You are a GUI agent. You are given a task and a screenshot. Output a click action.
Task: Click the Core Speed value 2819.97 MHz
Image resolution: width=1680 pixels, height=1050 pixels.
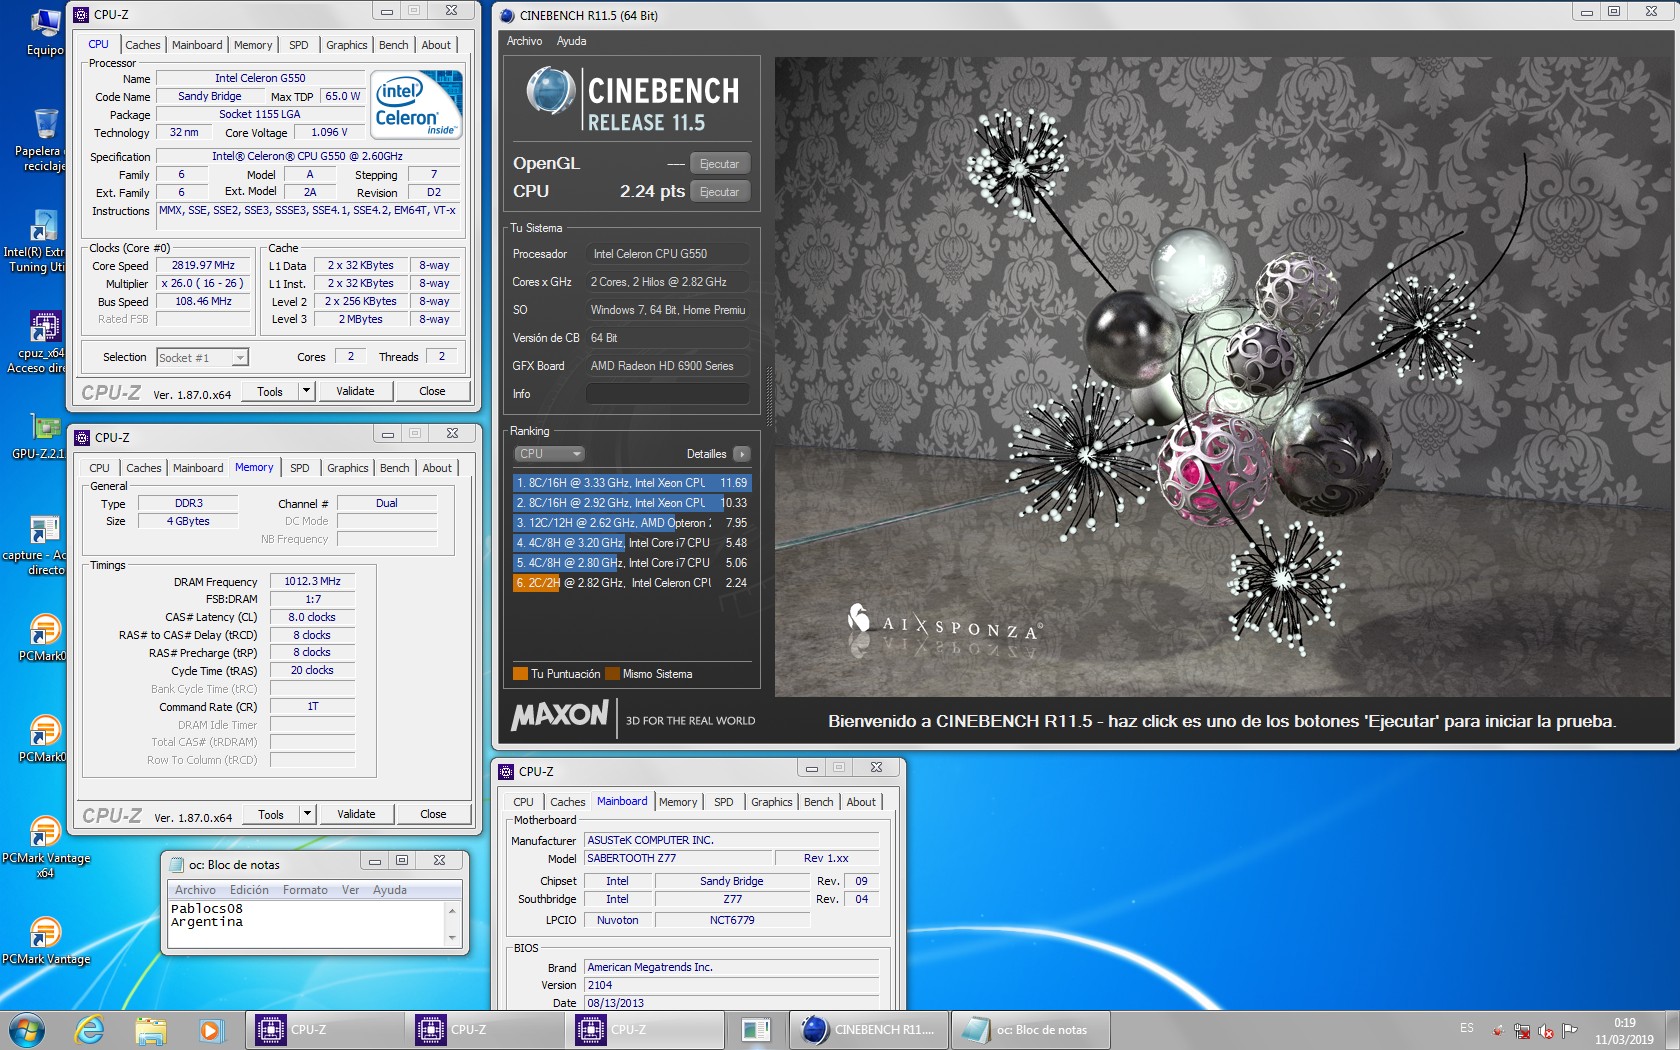[x=203, y=266]
